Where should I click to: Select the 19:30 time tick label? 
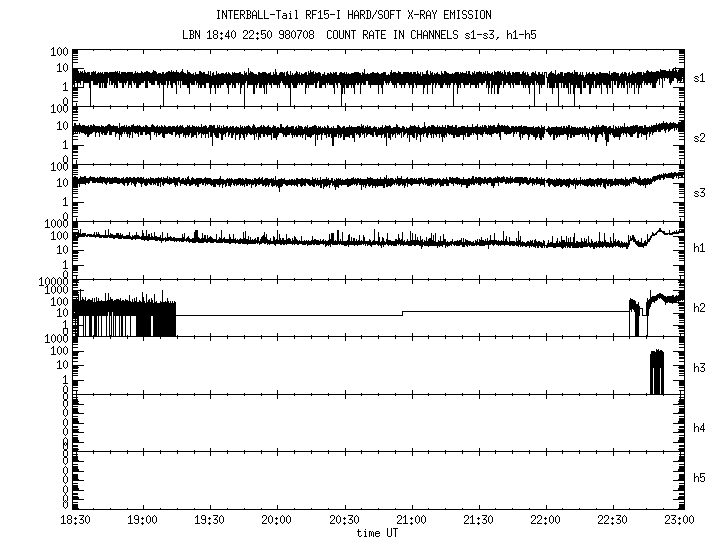pos(209,521)
